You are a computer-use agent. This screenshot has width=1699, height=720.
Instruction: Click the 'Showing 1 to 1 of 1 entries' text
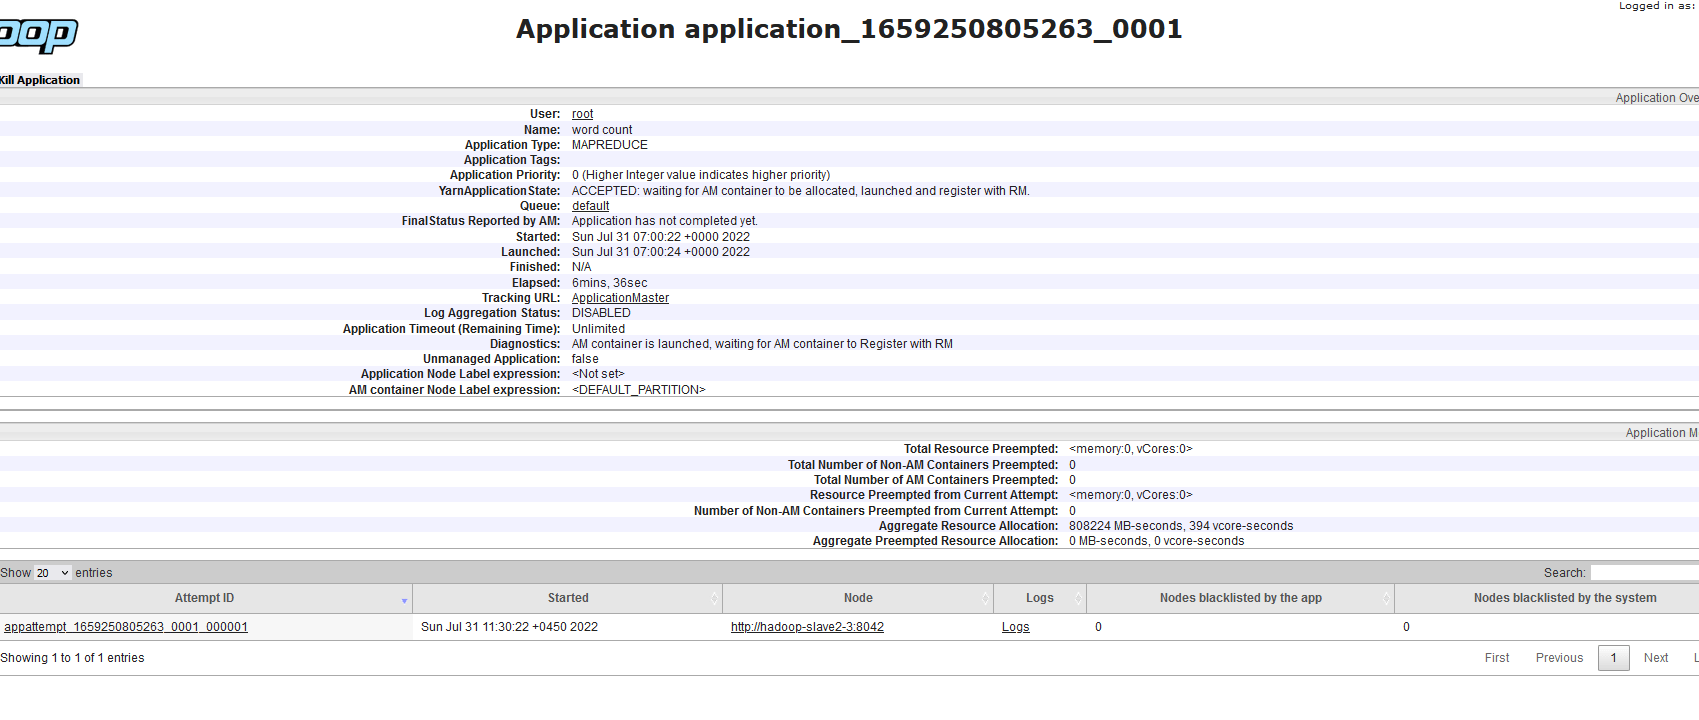tap(72, 658)
